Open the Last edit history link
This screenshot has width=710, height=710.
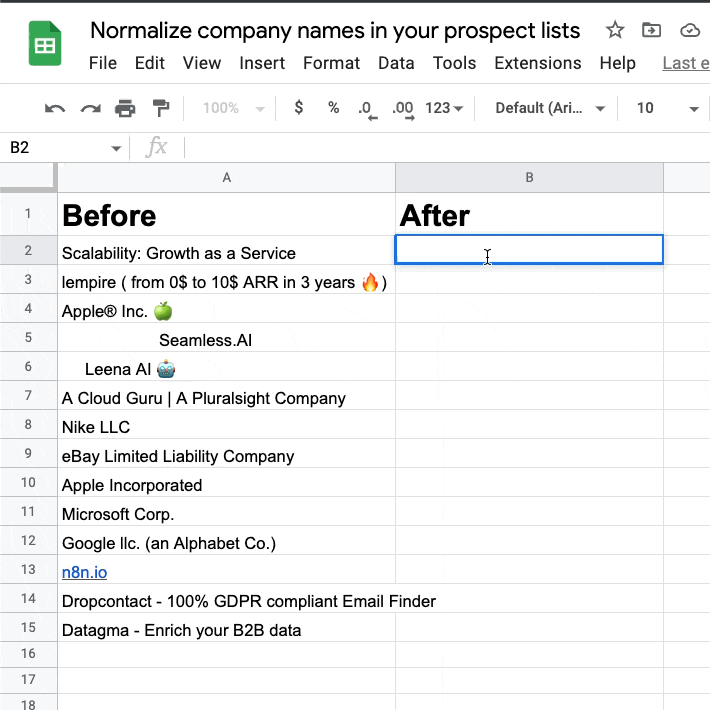click(x=686, y=63)
